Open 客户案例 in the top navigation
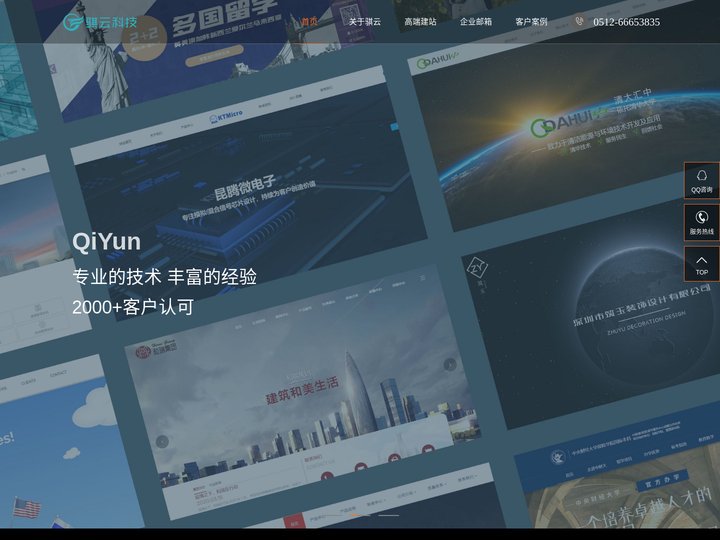 click(x=531, y=22)
